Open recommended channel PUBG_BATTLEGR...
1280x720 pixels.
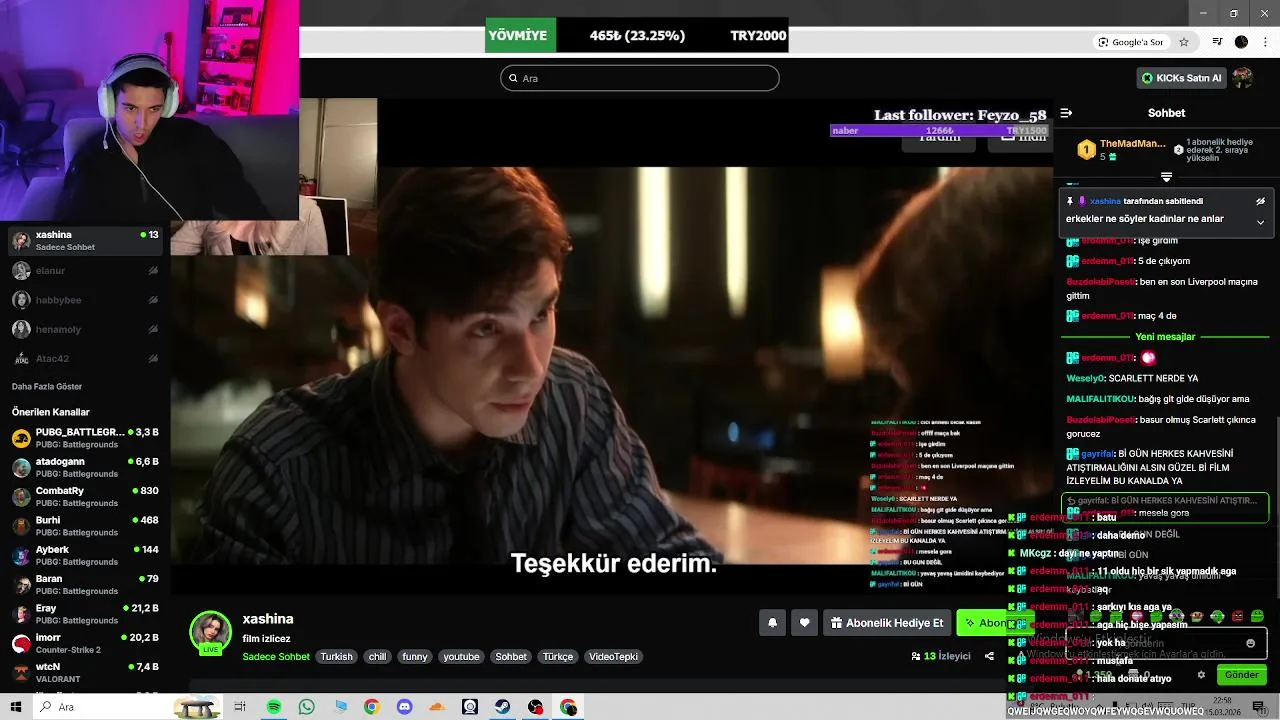tap(85, 438)
